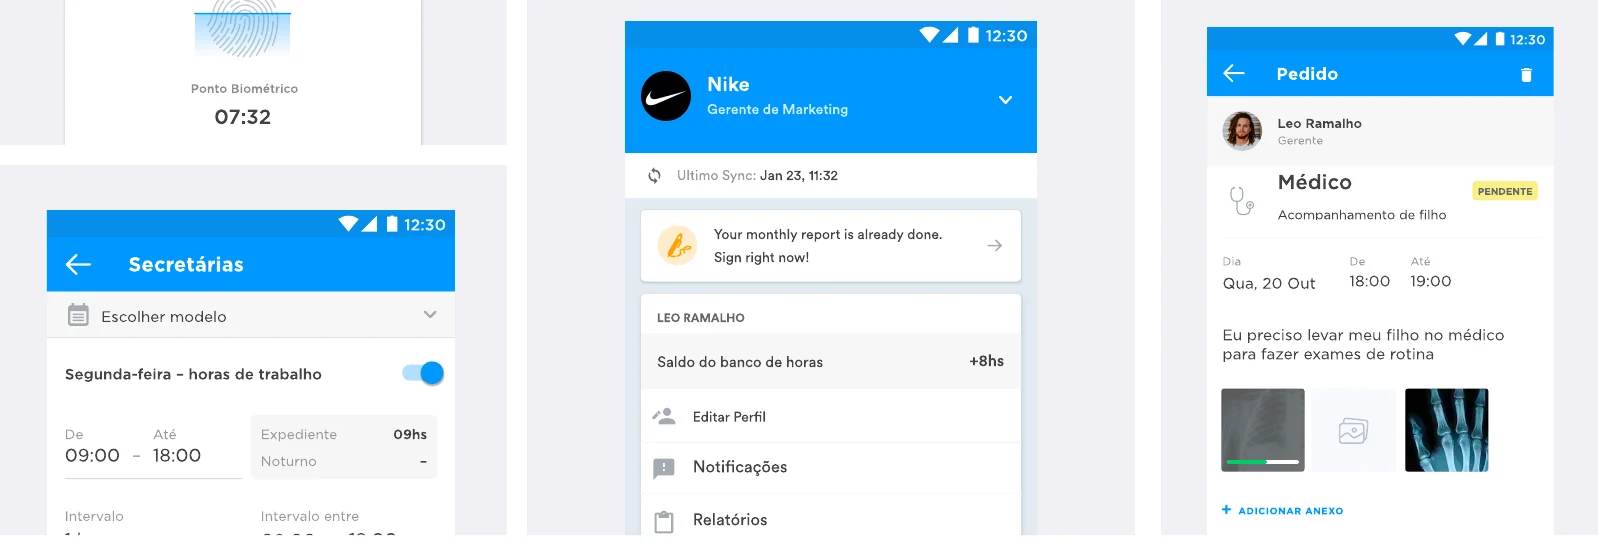This screenshot has width=1605, height=545.
Task: Click the Adicionar Anexo link
Action: tap(1283, 510)
